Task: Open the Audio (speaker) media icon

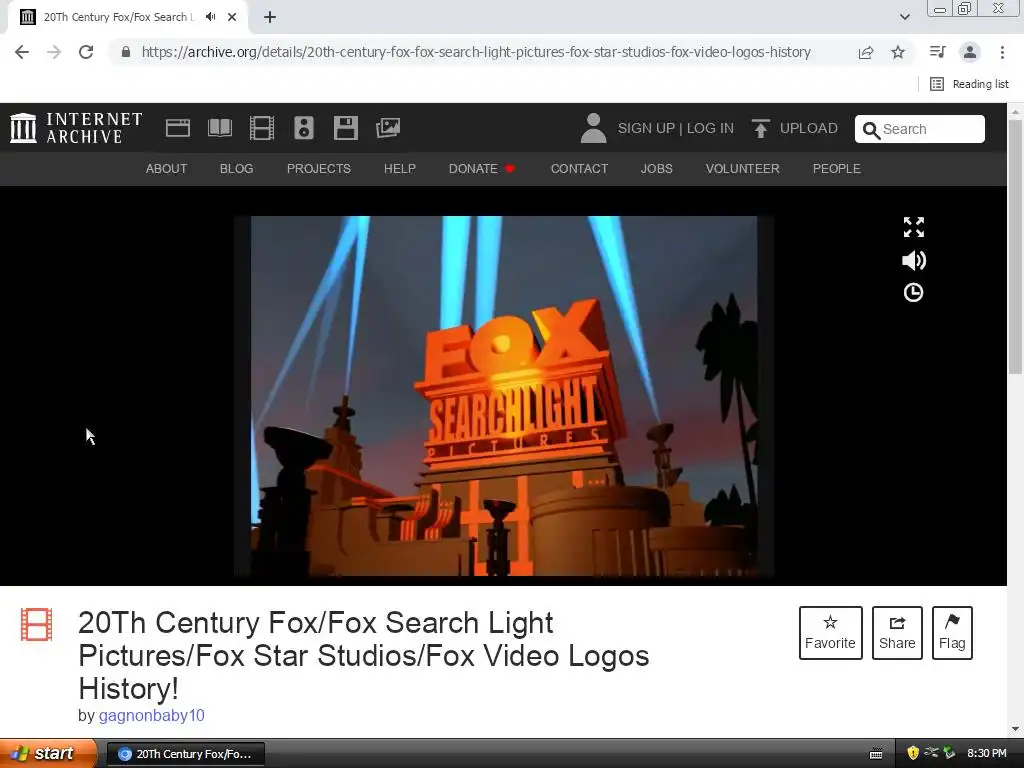Action: (x=304, y=128)
